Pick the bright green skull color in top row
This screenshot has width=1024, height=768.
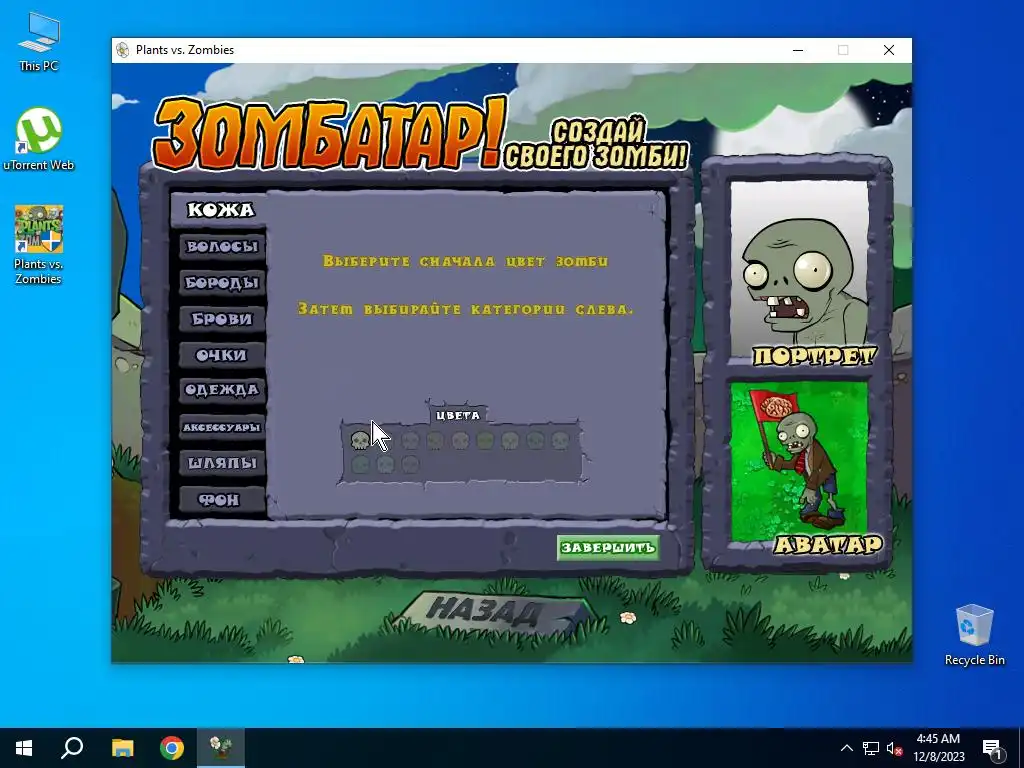click(x=485, y=441)
